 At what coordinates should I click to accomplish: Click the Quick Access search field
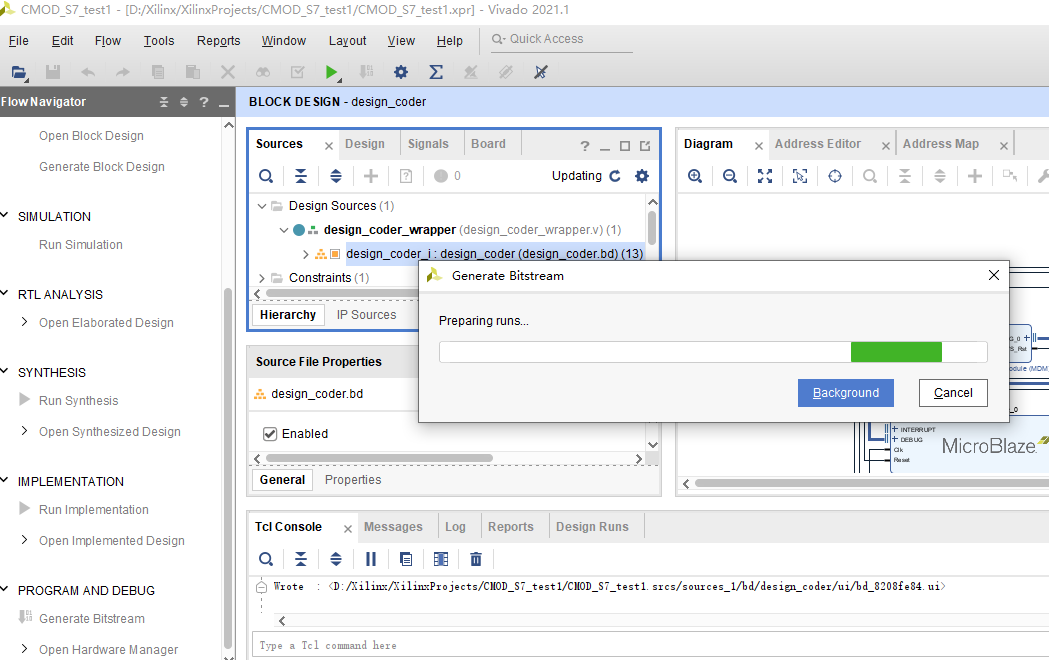click(x=561, y=39)
